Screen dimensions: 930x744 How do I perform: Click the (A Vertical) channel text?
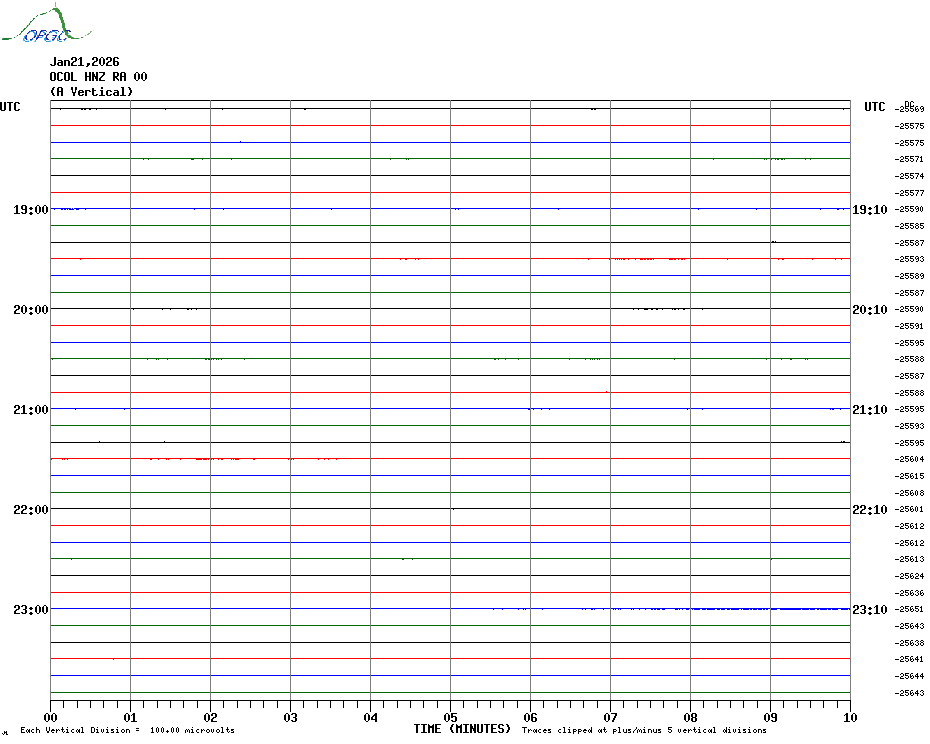coord(91,92)
